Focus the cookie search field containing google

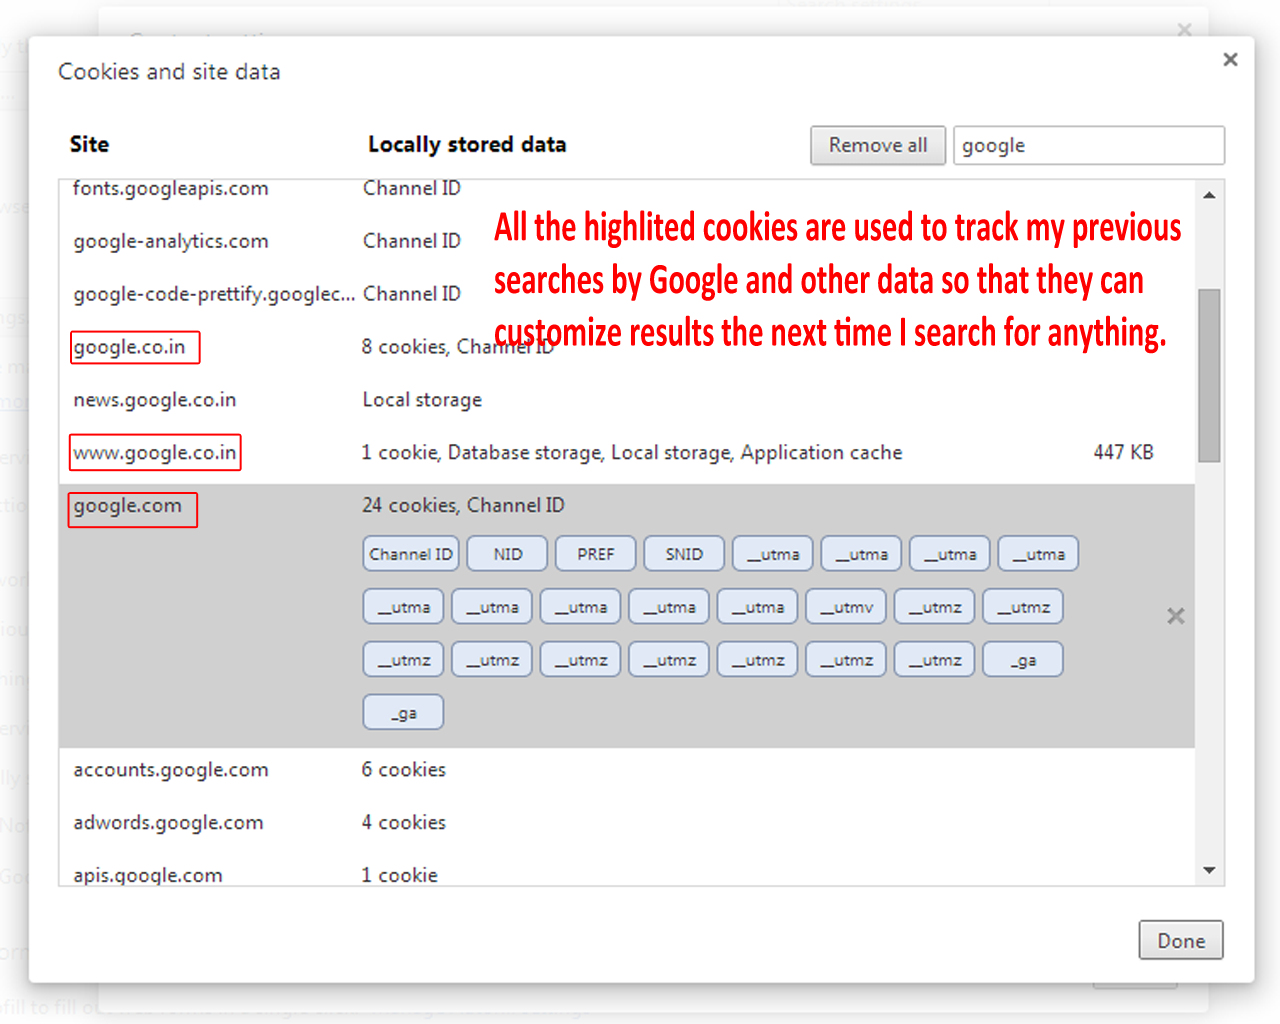tap(1088, 145)
